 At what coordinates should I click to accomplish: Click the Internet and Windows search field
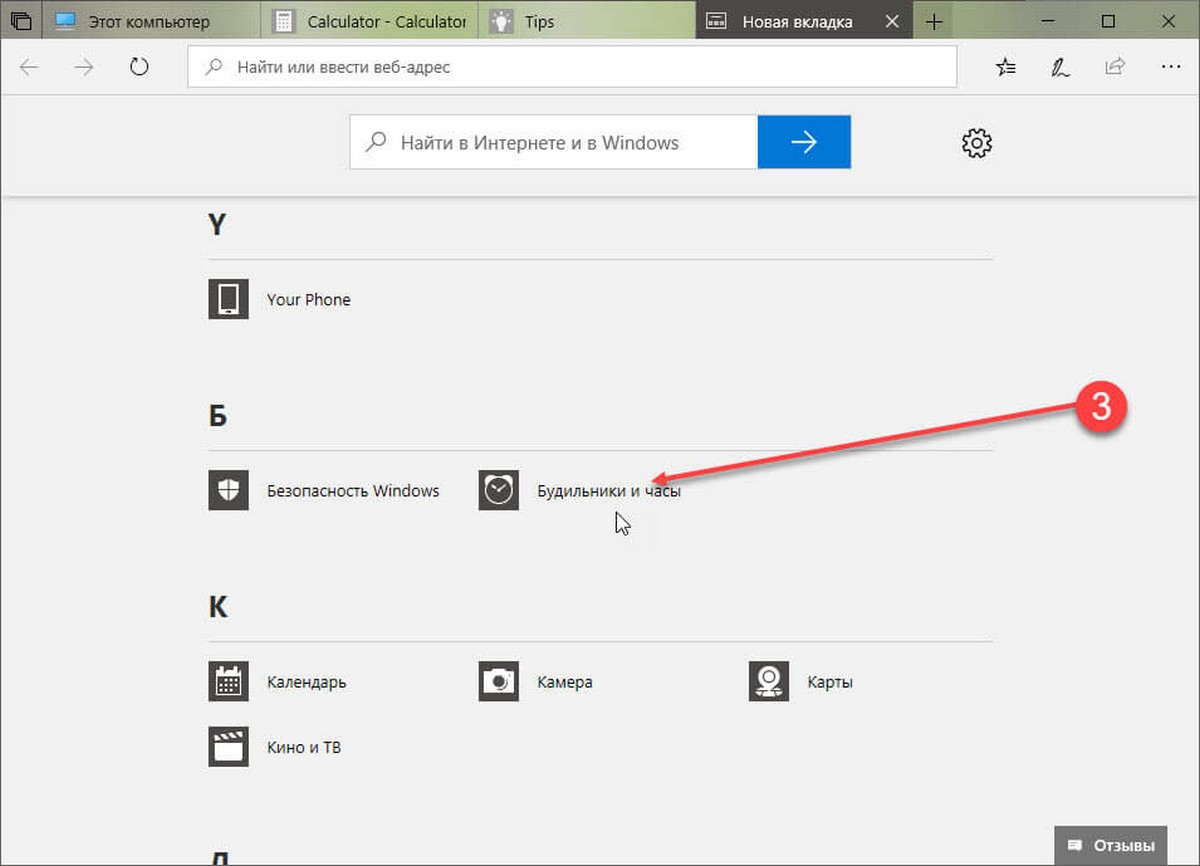pos(554,142)
